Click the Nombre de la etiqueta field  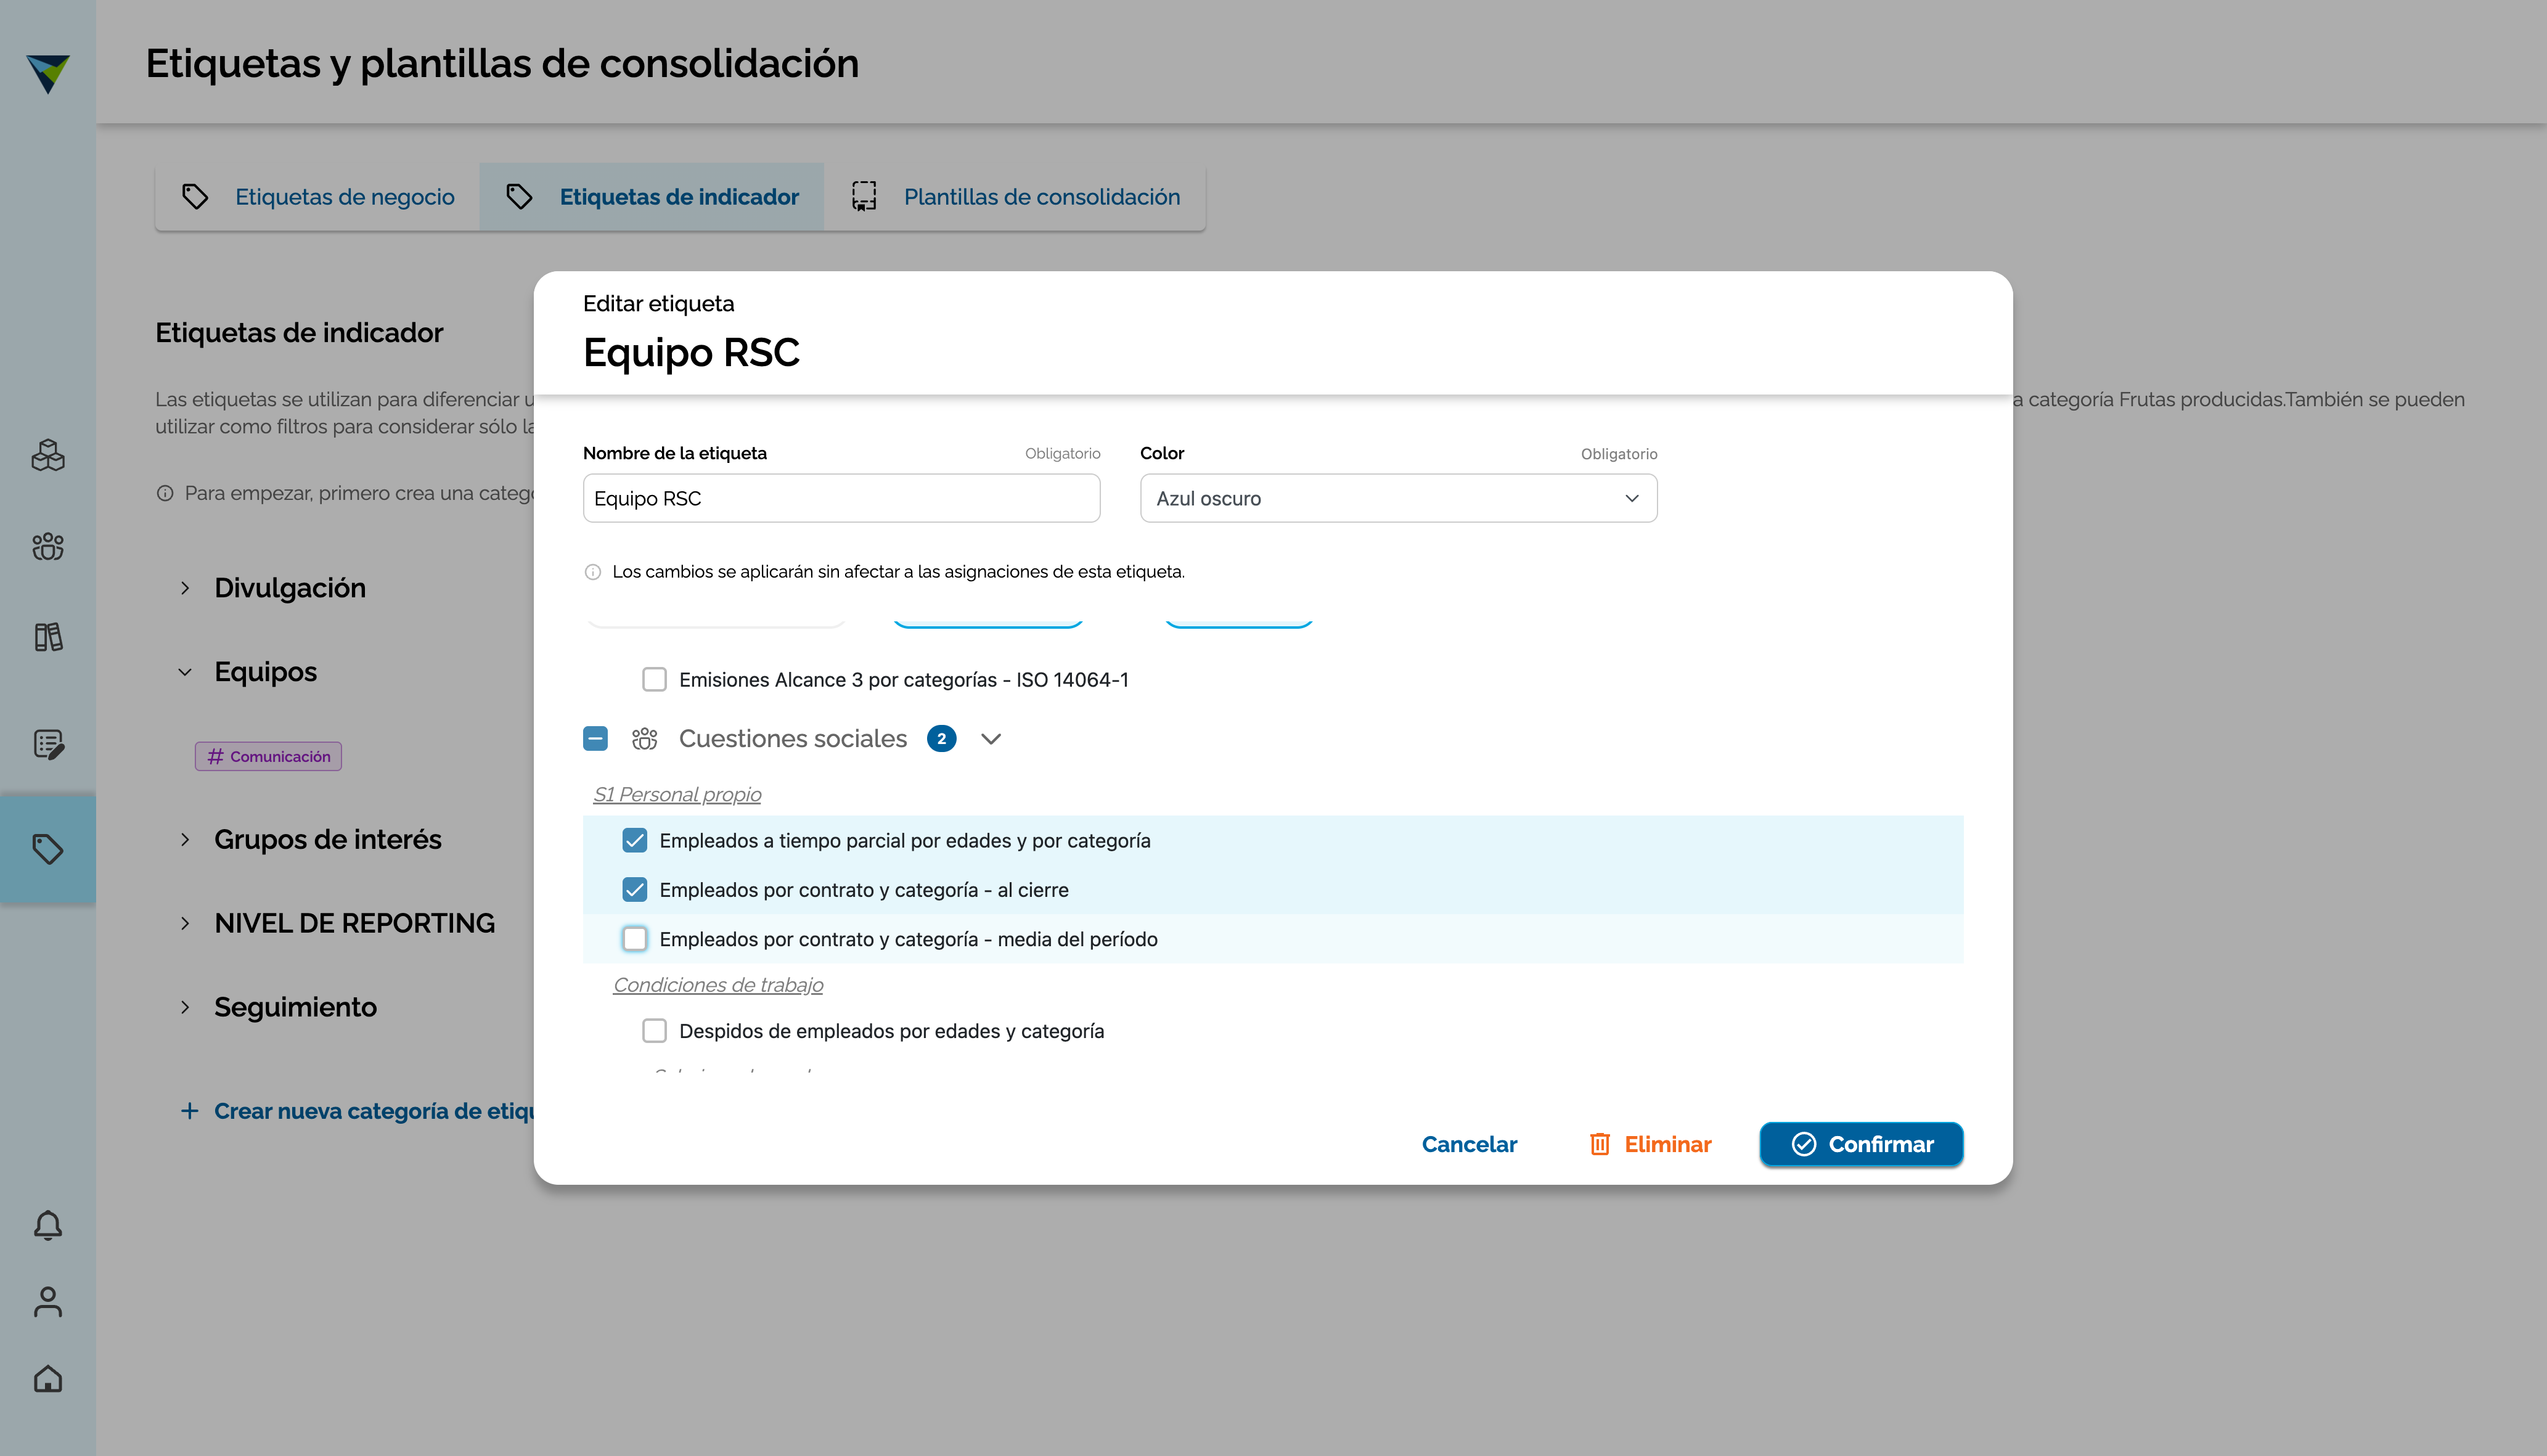(x=841, y=498)
